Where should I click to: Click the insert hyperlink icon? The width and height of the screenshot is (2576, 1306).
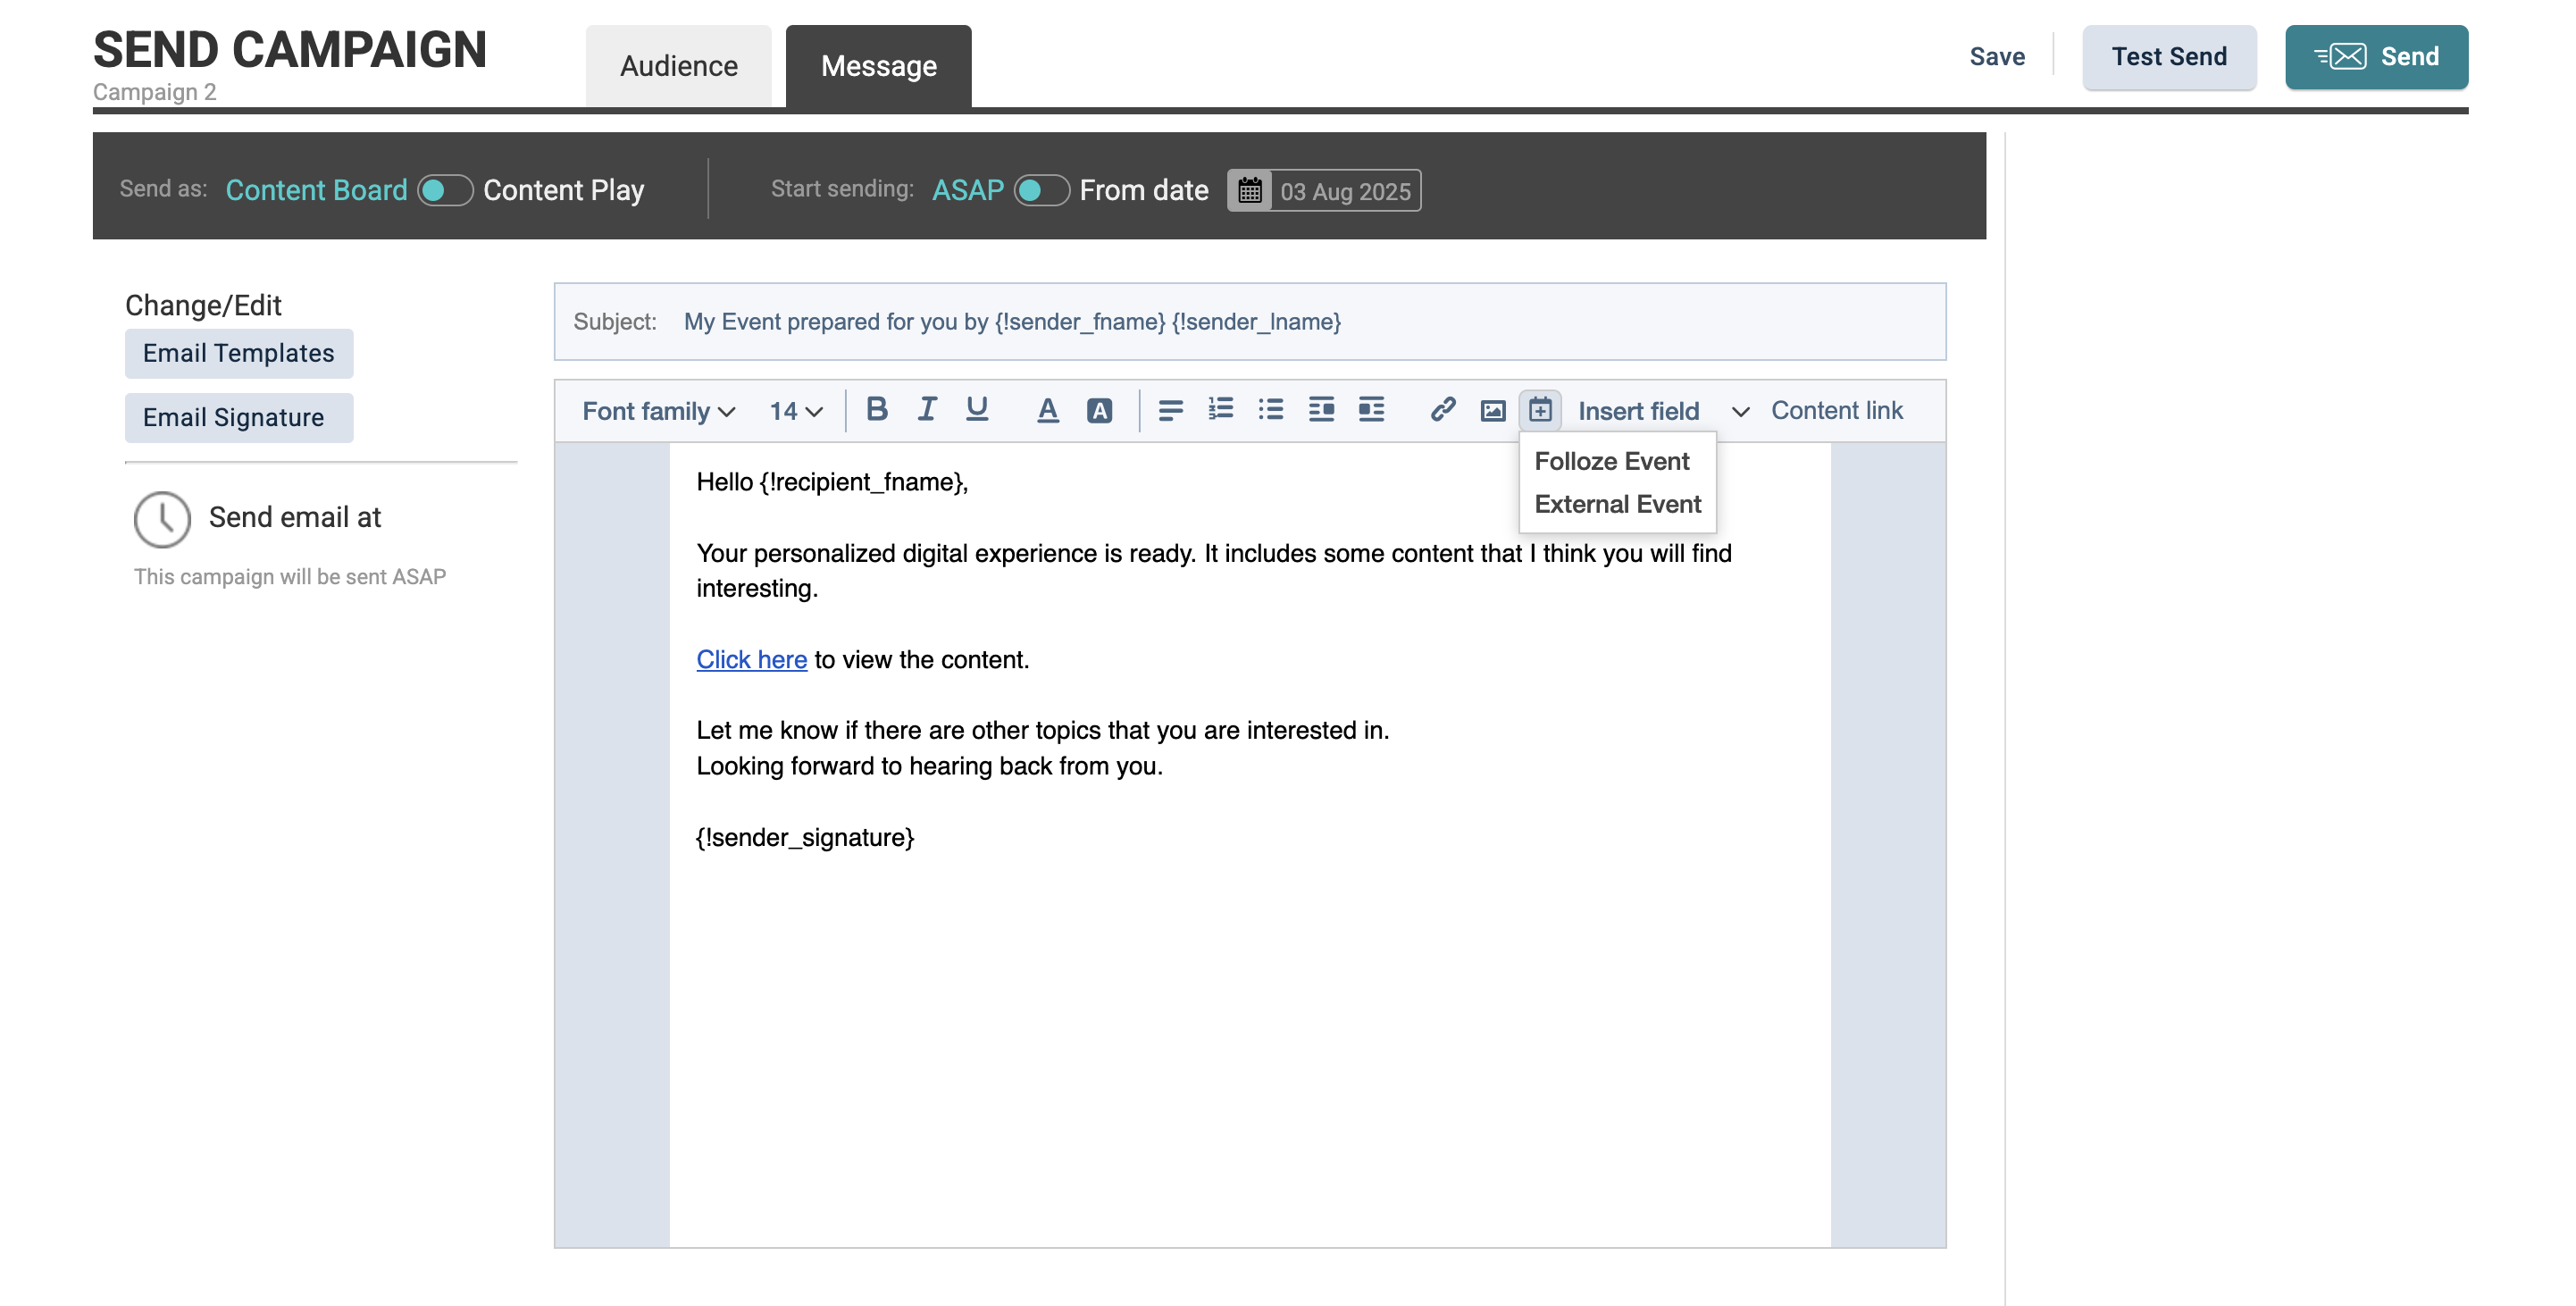click(x=1442, y=409)
